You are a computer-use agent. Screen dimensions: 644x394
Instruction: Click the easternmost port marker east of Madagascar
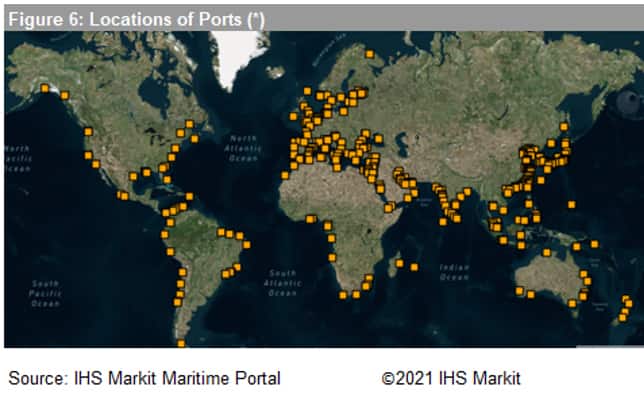tap(414, 267)
